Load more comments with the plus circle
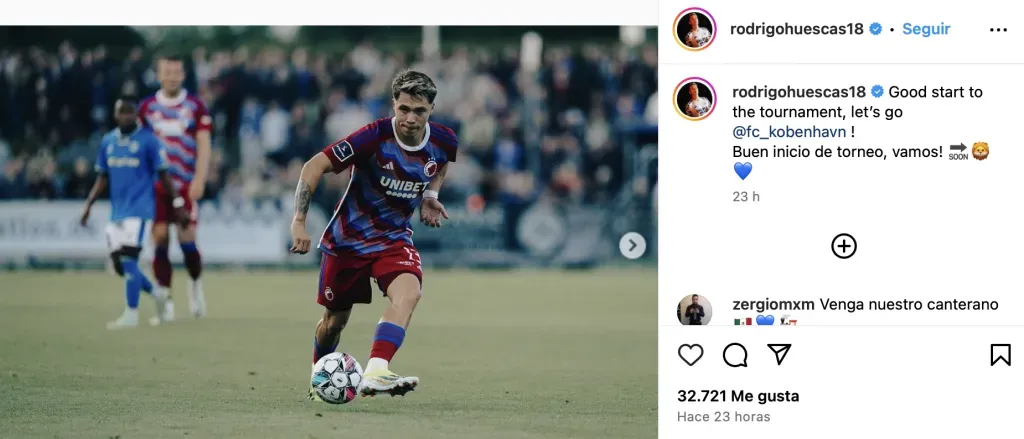 coord(844,246)
